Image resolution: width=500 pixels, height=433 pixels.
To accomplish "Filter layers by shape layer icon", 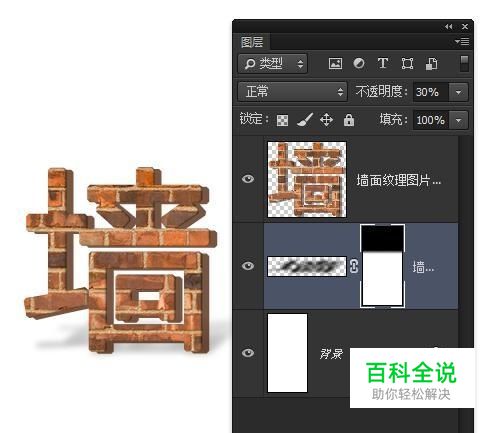I will click(407, 63).
